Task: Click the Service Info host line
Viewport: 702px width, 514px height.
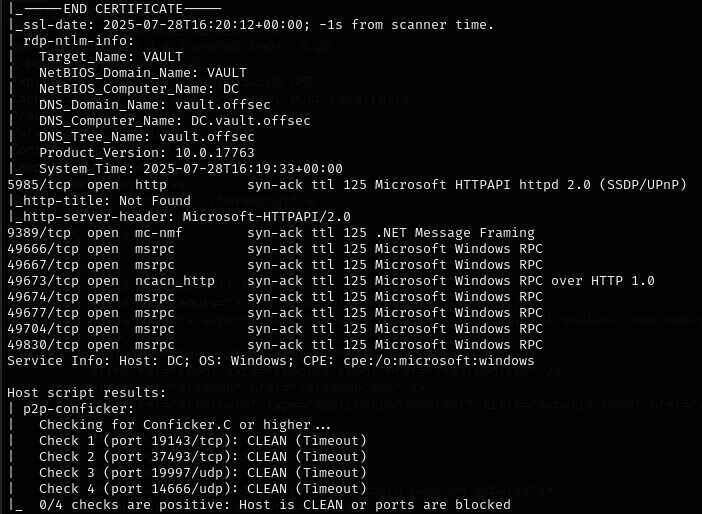Action: pos(270,361)
